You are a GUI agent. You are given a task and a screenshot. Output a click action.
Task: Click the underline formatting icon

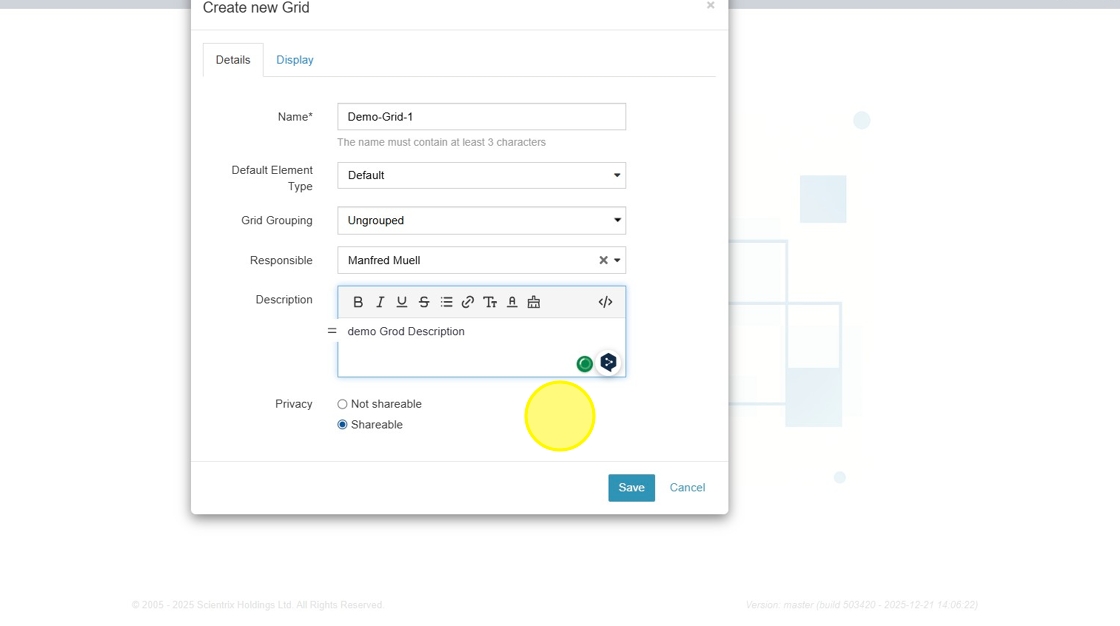402,302
